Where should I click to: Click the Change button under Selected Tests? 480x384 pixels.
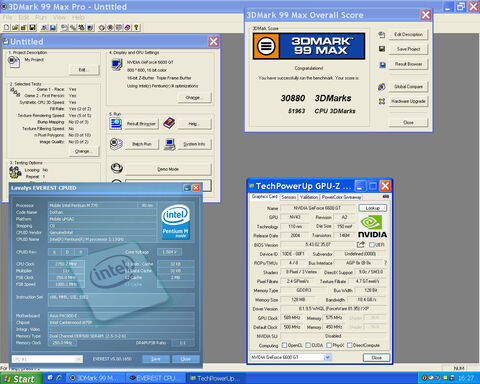coord(84,151)
